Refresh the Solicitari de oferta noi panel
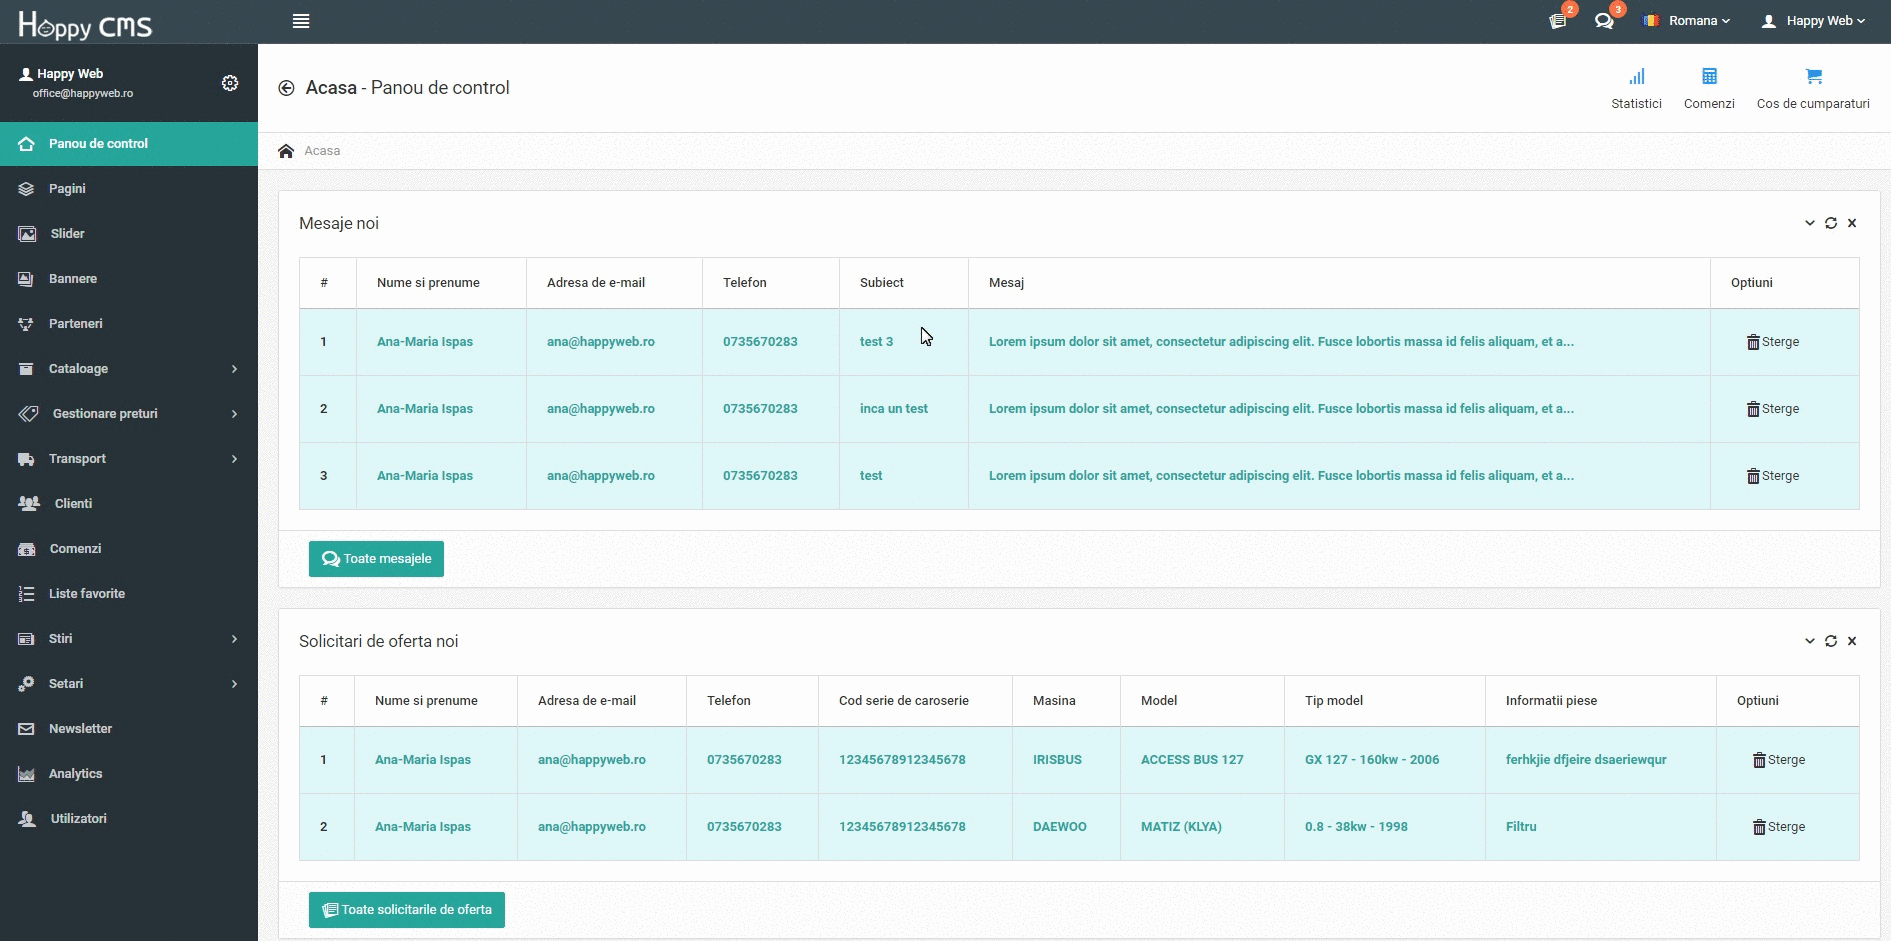This screenshot has width=1891, height=941. tap(1831, 641)
